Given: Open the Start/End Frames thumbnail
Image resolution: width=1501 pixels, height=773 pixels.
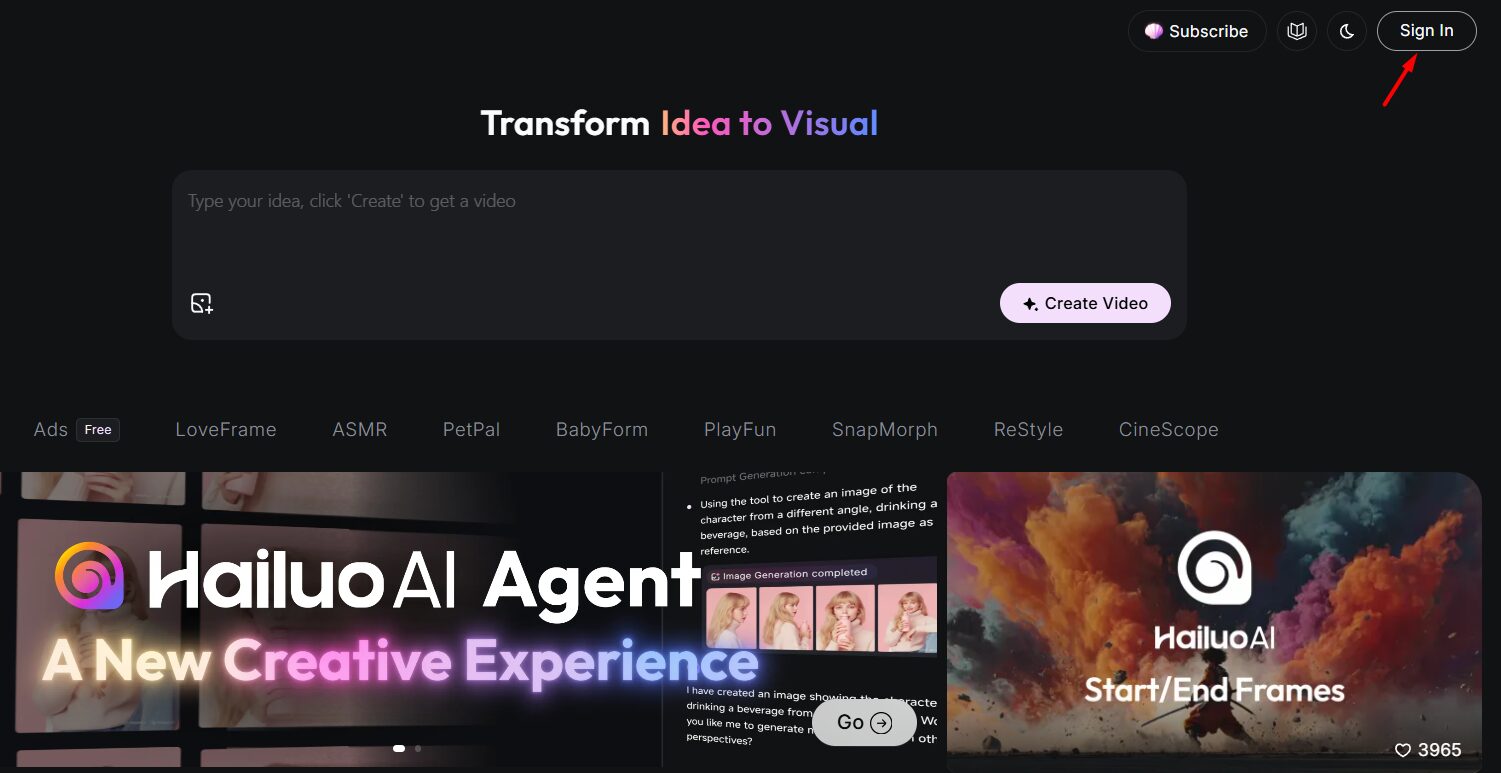Looking at the screenshot, I should coord(1214,620).
